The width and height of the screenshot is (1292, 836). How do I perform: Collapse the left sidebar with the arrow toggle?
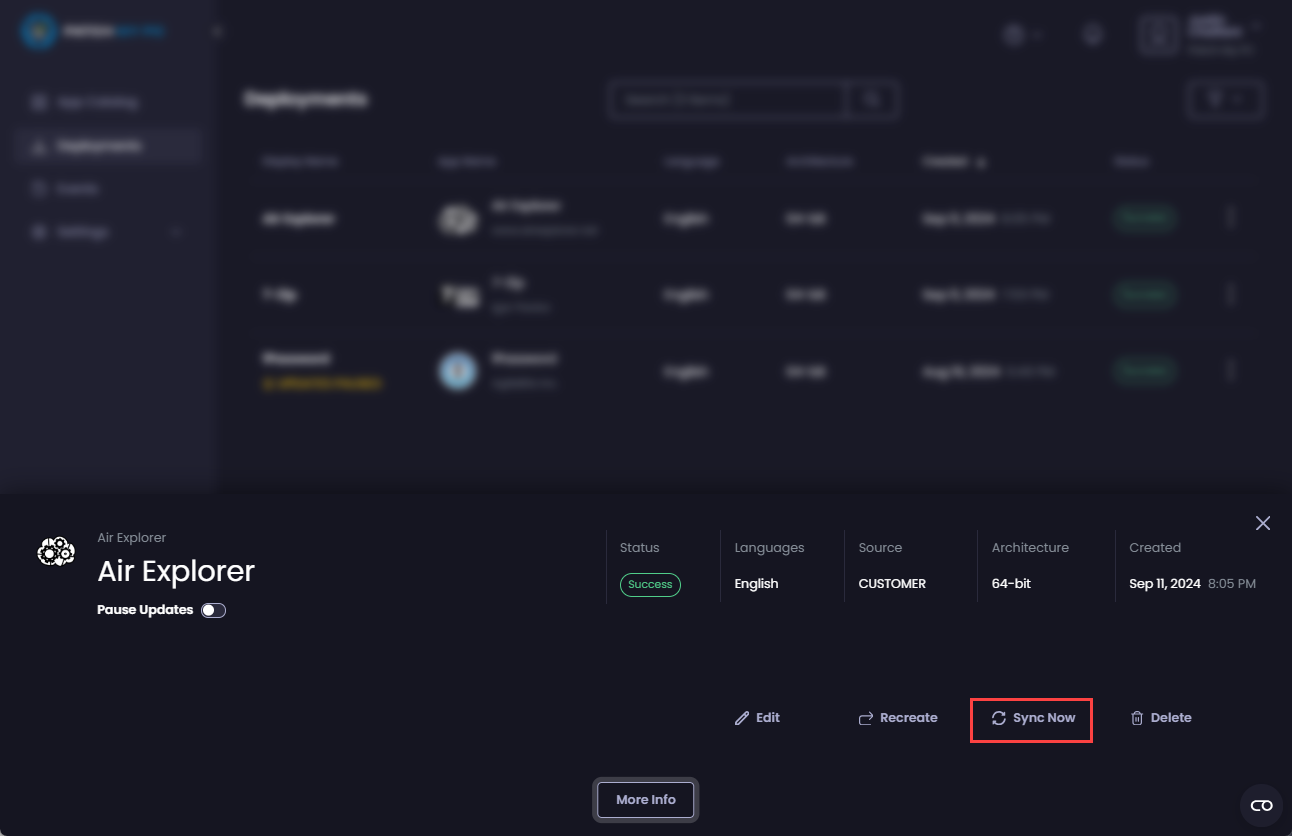pyautogui.click(x=216, y=31)
